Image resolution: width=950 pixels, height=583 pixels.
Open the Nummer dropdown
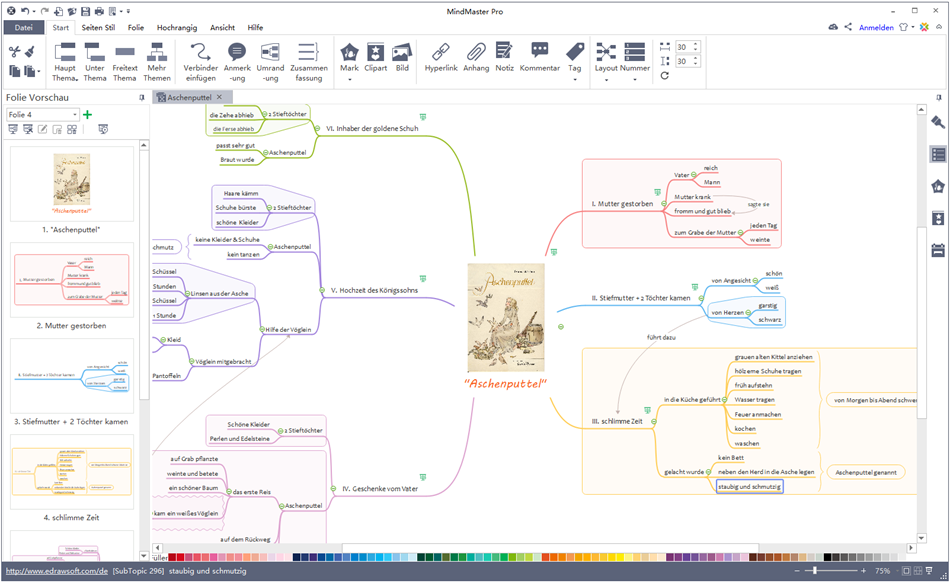click(635, 79)
